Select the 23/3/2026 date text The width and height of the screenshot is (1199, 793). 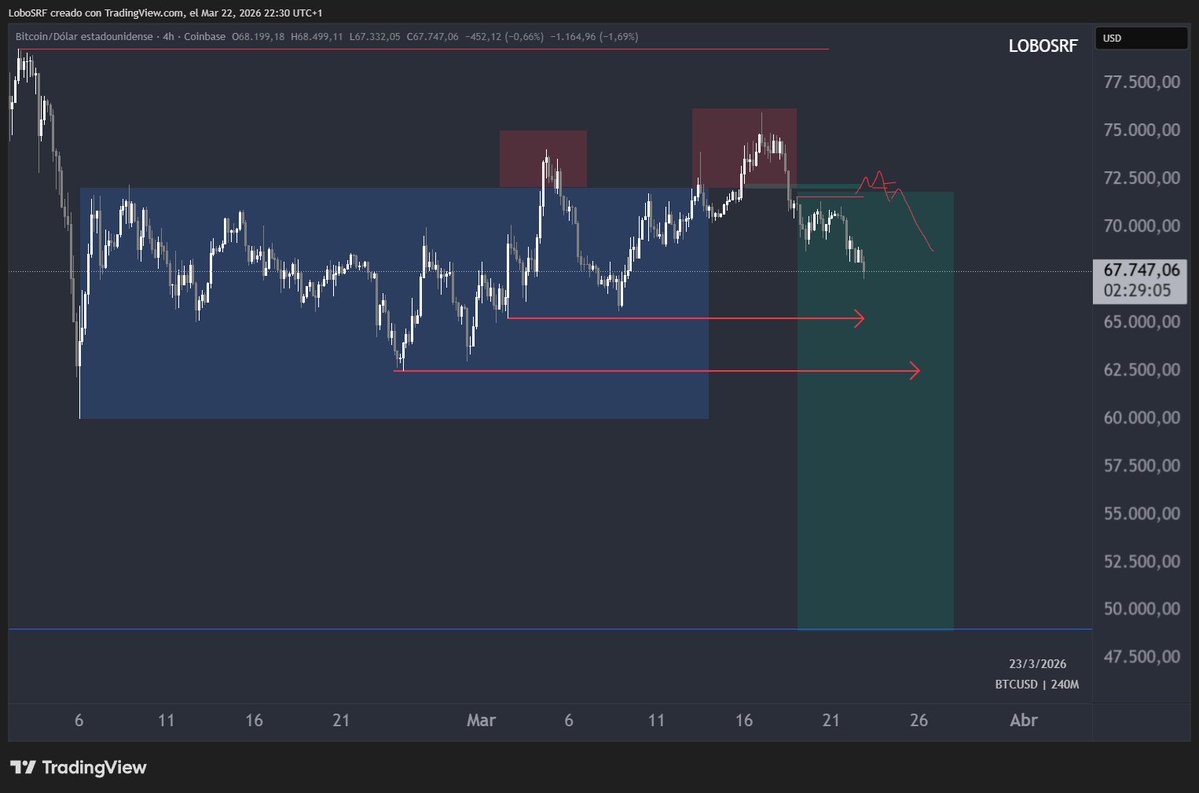tap(1037, 664)
